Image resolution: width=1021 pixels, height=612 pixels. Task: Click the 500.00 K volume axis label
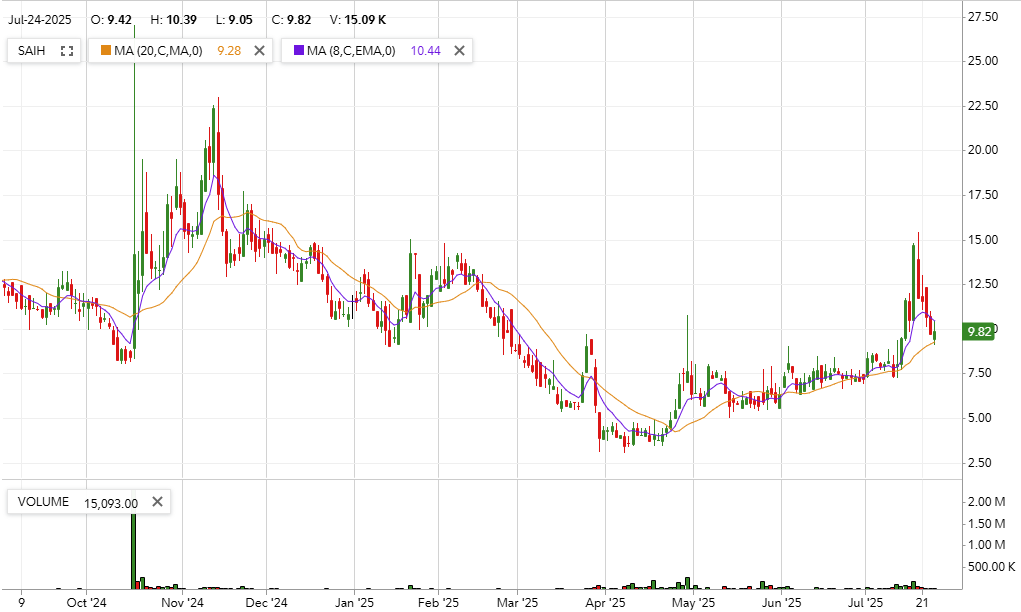click(991, 567)
